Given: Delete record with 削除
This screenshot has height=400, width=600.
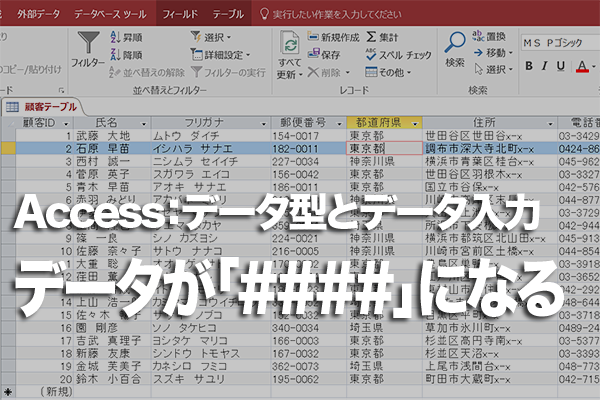Looking at the screenshot, I should point(324,72).
